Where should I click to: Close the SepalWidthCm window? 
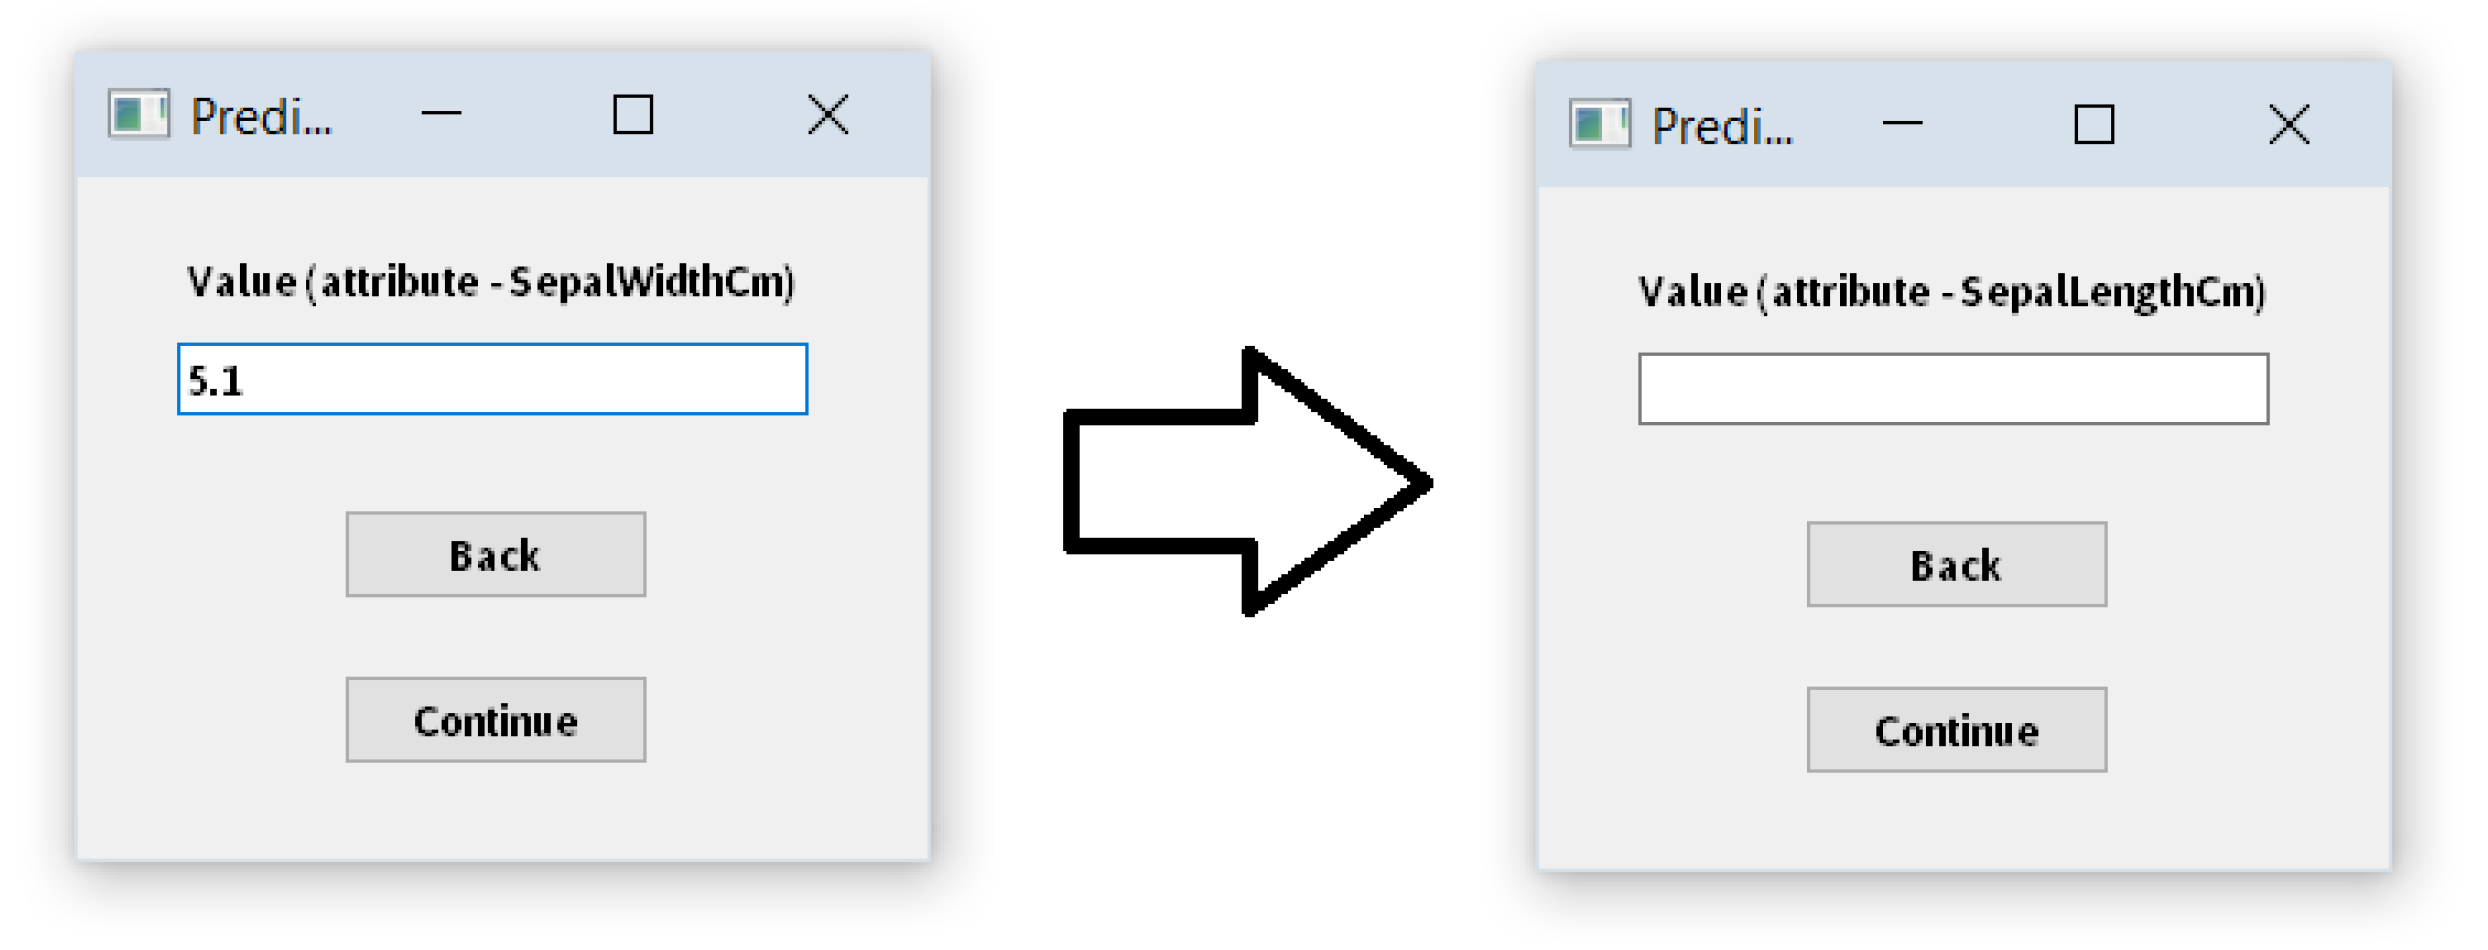[828, 114]
